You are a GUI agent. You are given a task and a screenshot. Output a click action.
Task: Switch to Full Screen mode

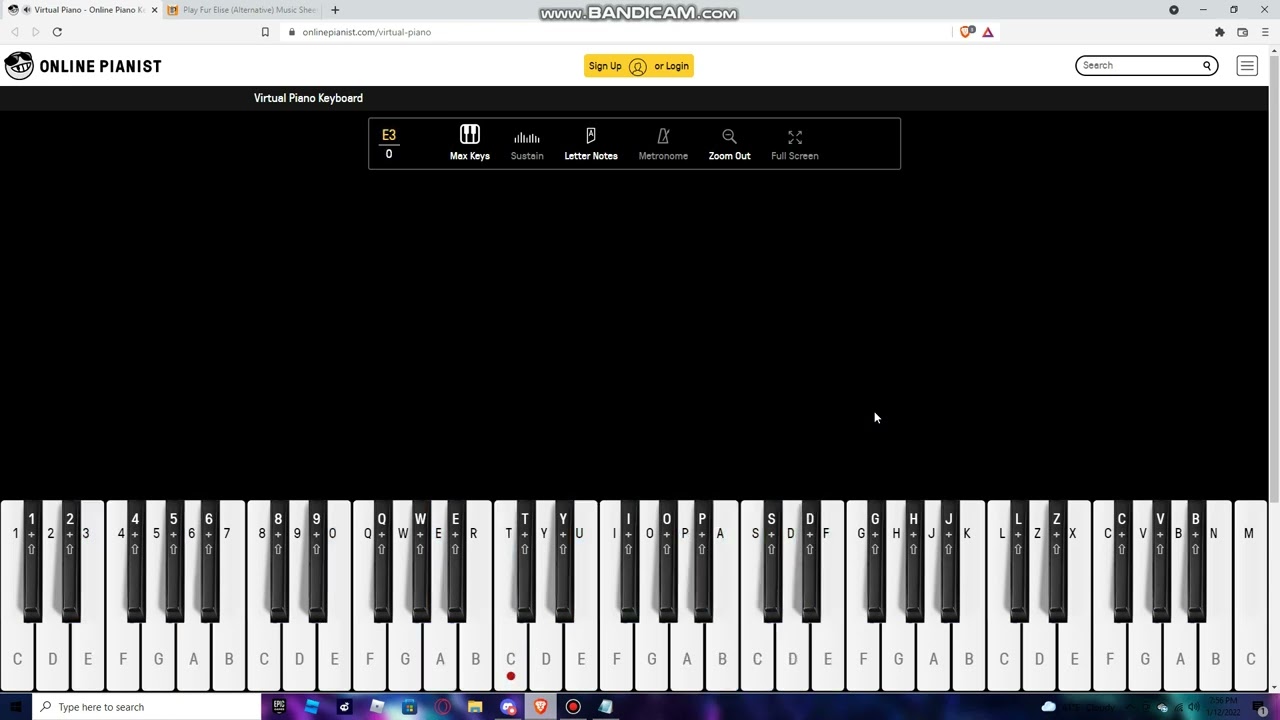pyautogui.click(x=795, y=143)
